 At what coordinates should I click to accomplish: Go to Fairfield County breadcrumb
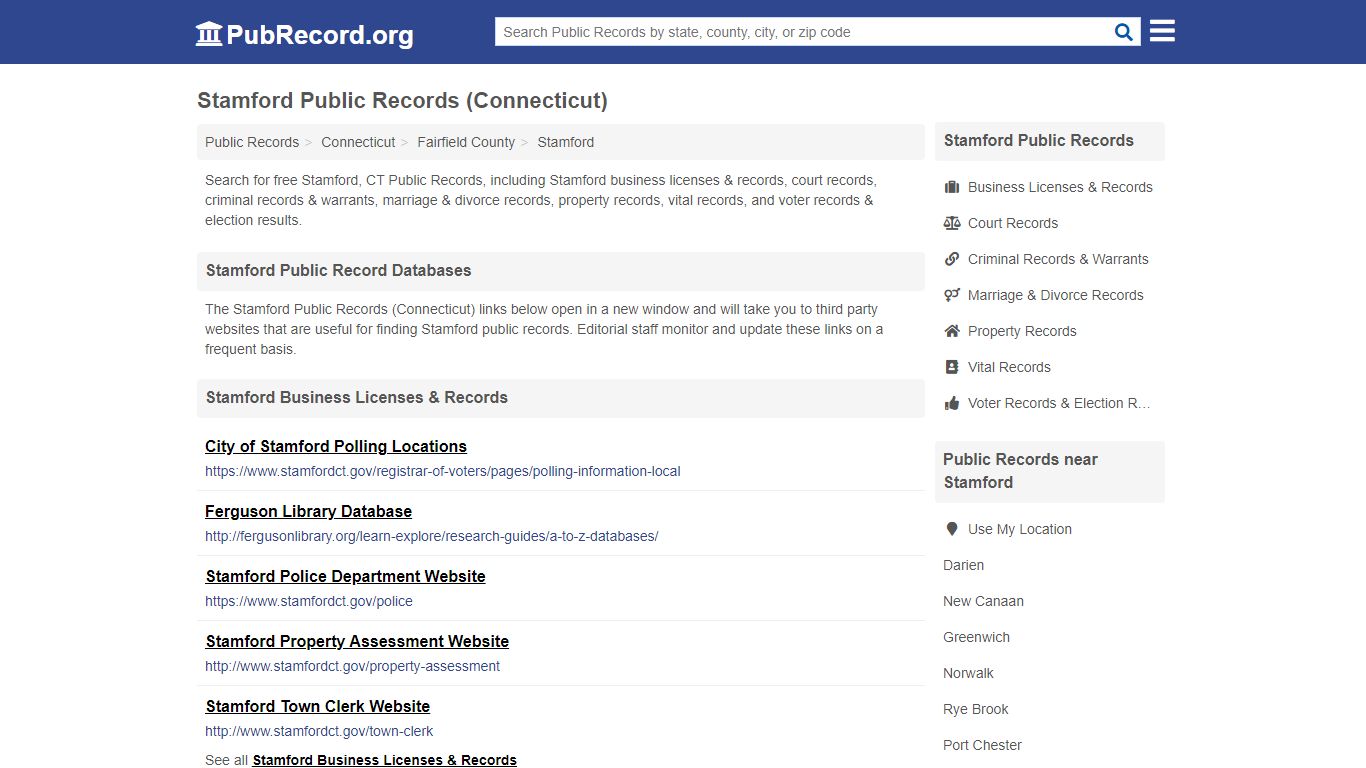(x=466, y=142)
